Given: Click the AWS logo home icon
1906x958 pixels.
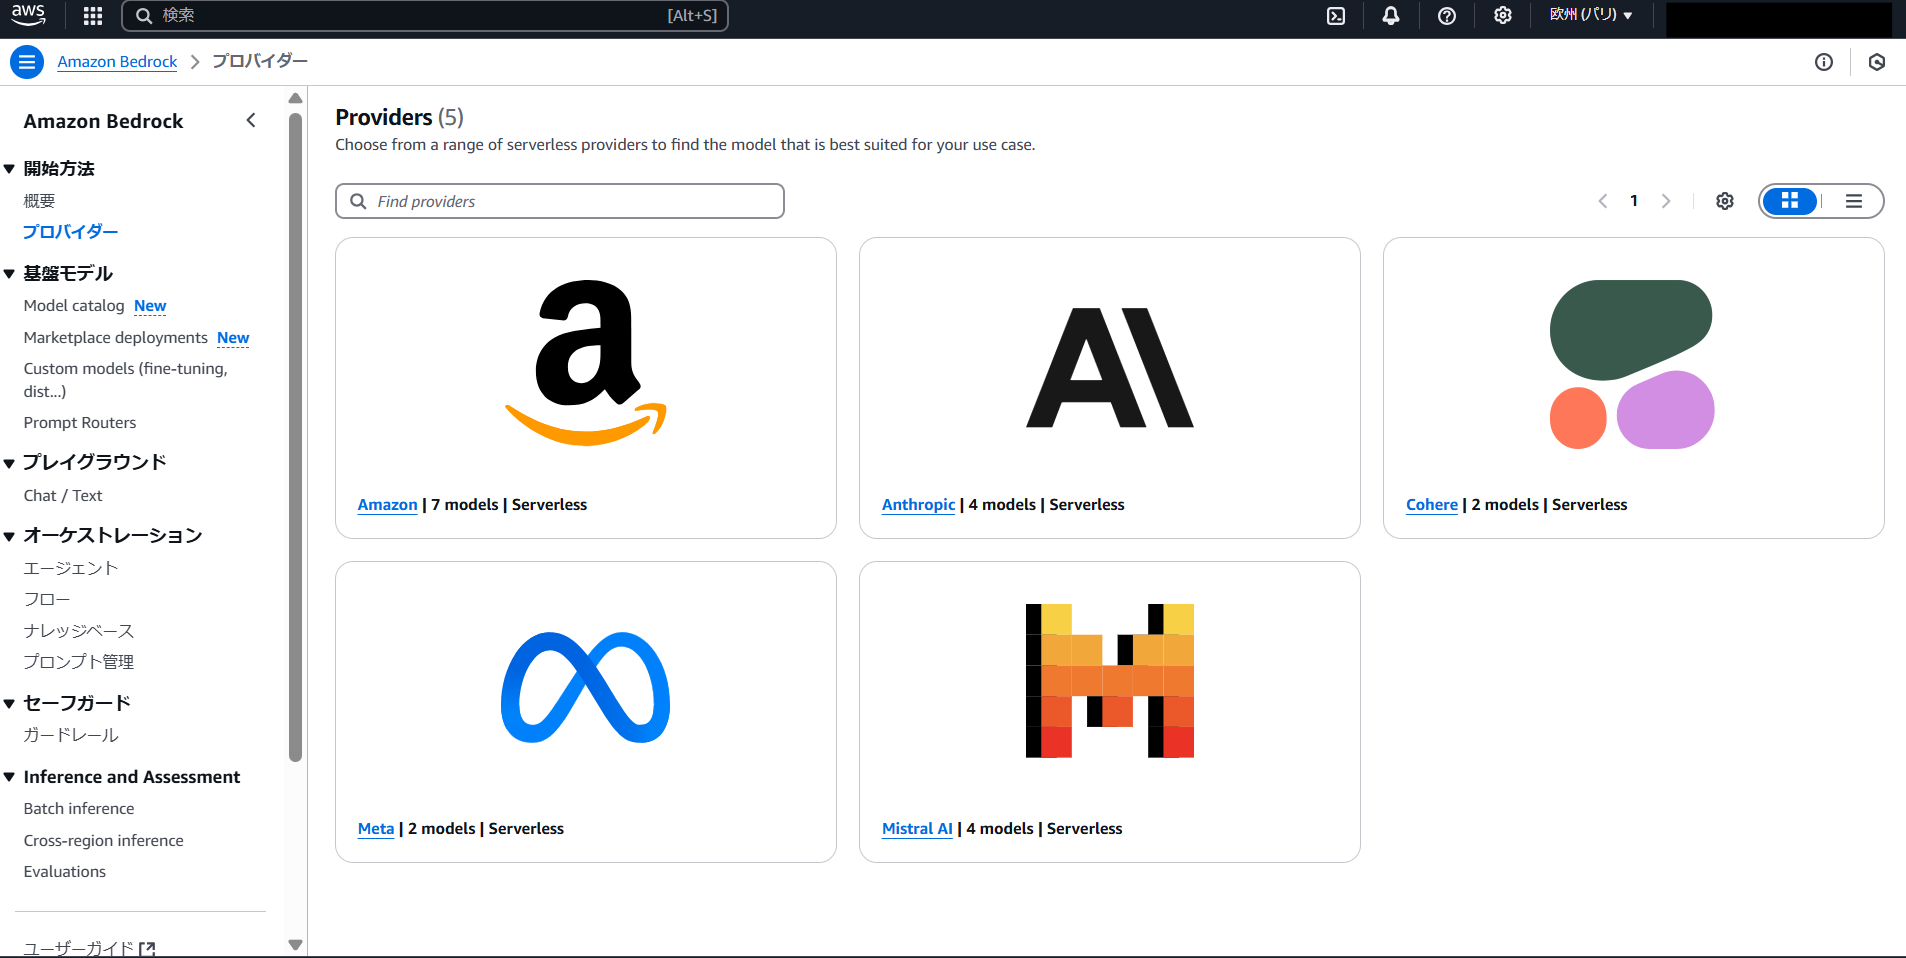Looking at the screenshot, I should pyautogui.click(x=28, y=15).
